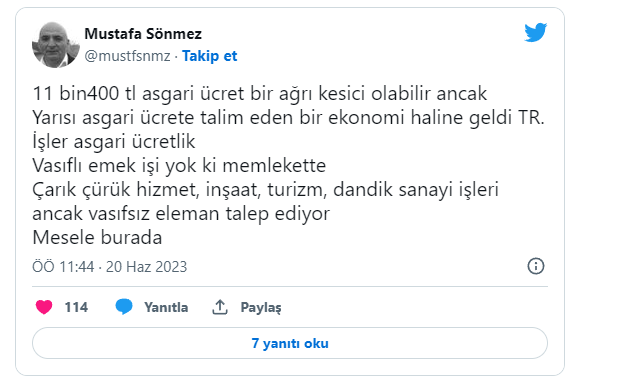The image size is (644, 382).
Task: Open the tweet info circle icon
Action: tap(536, 266)
